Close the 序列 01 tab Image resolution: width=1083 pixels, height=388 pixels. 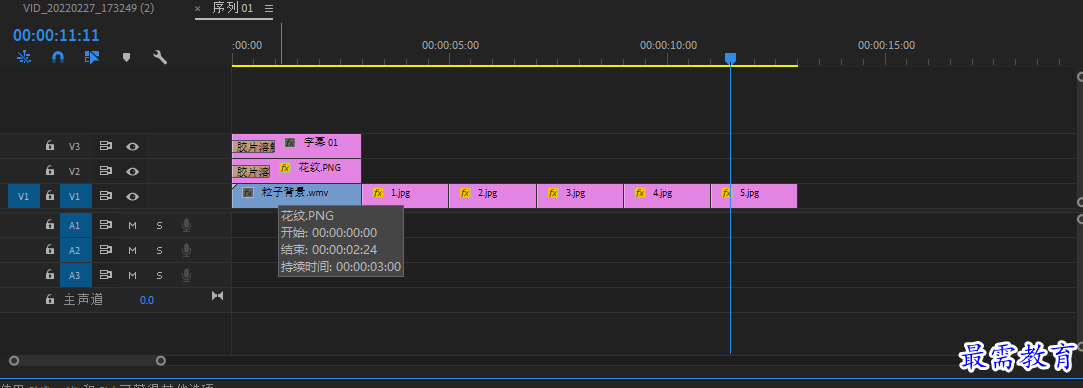click(x=198, y=8)
